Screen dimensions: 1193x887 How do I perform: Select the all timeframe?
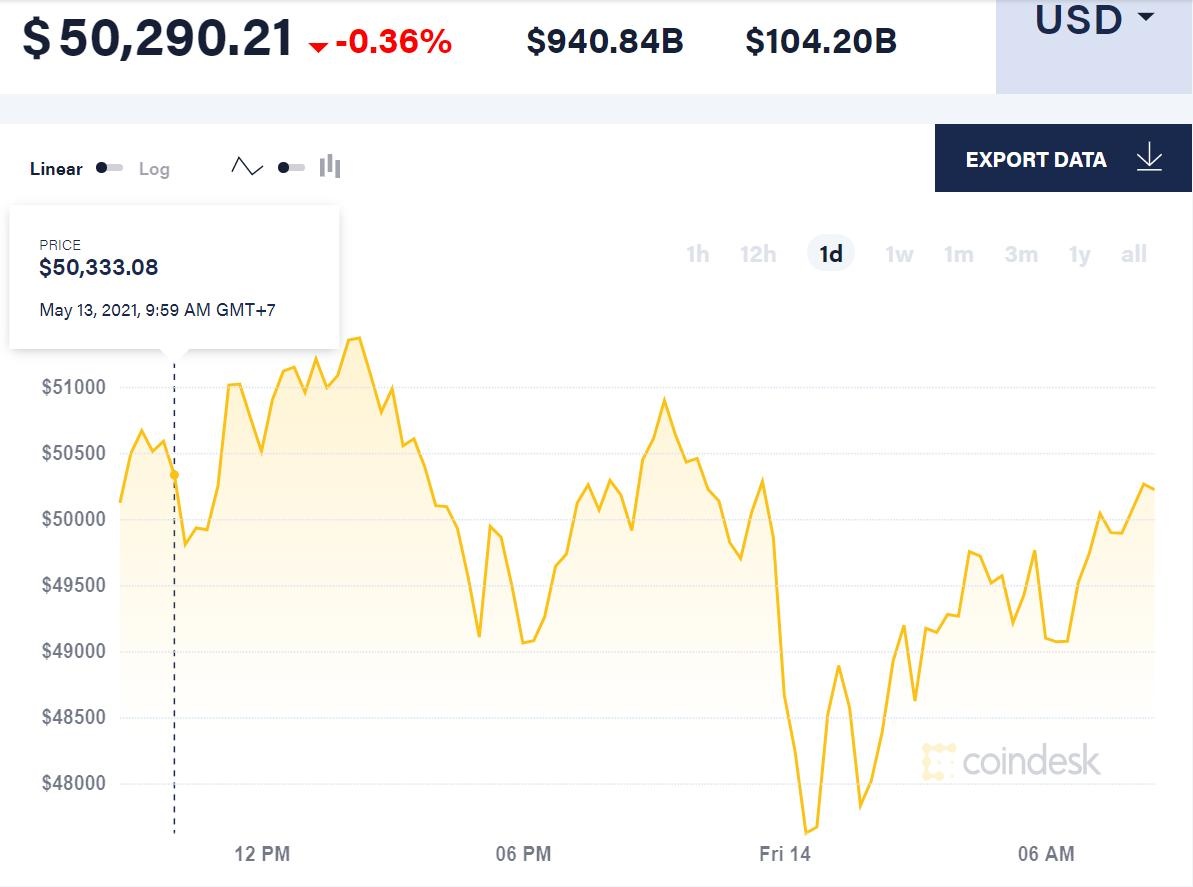[1133, 254]
